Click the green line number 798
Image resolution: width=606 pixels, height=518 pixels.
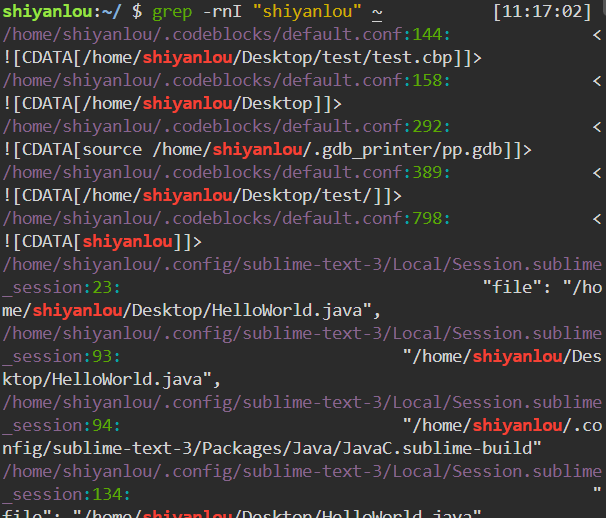(x=431, y=219)
